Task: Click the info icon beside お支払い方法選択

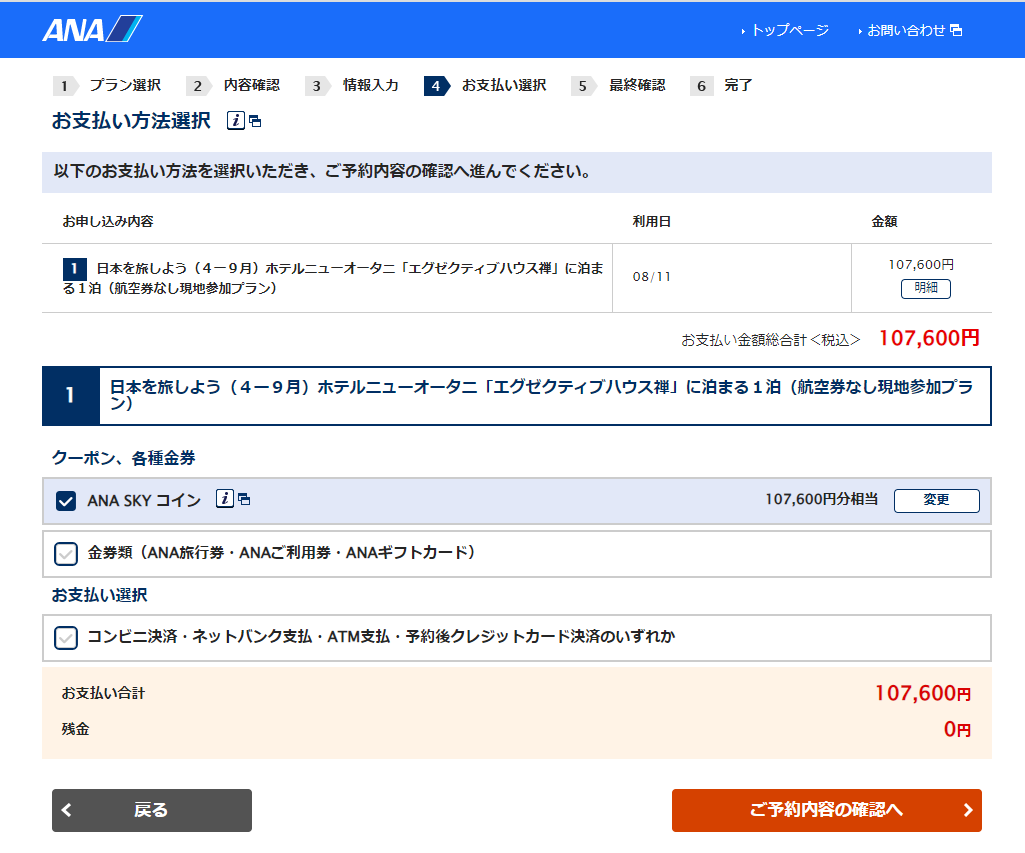Action: 236,120
